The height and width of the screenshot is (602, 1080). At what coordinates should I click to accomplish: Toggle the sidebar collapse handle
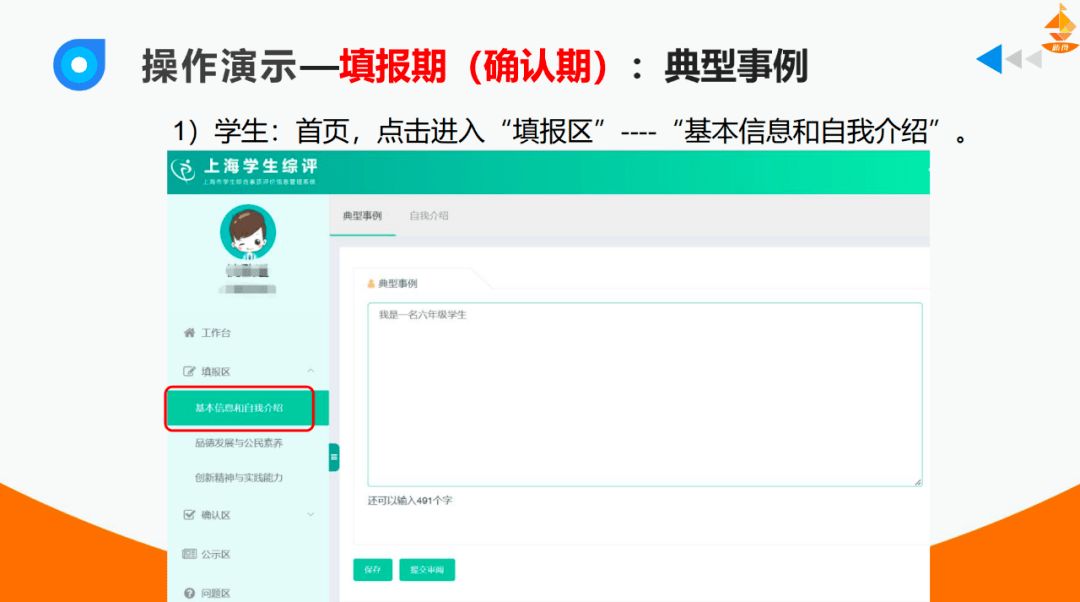pos(334,457)
